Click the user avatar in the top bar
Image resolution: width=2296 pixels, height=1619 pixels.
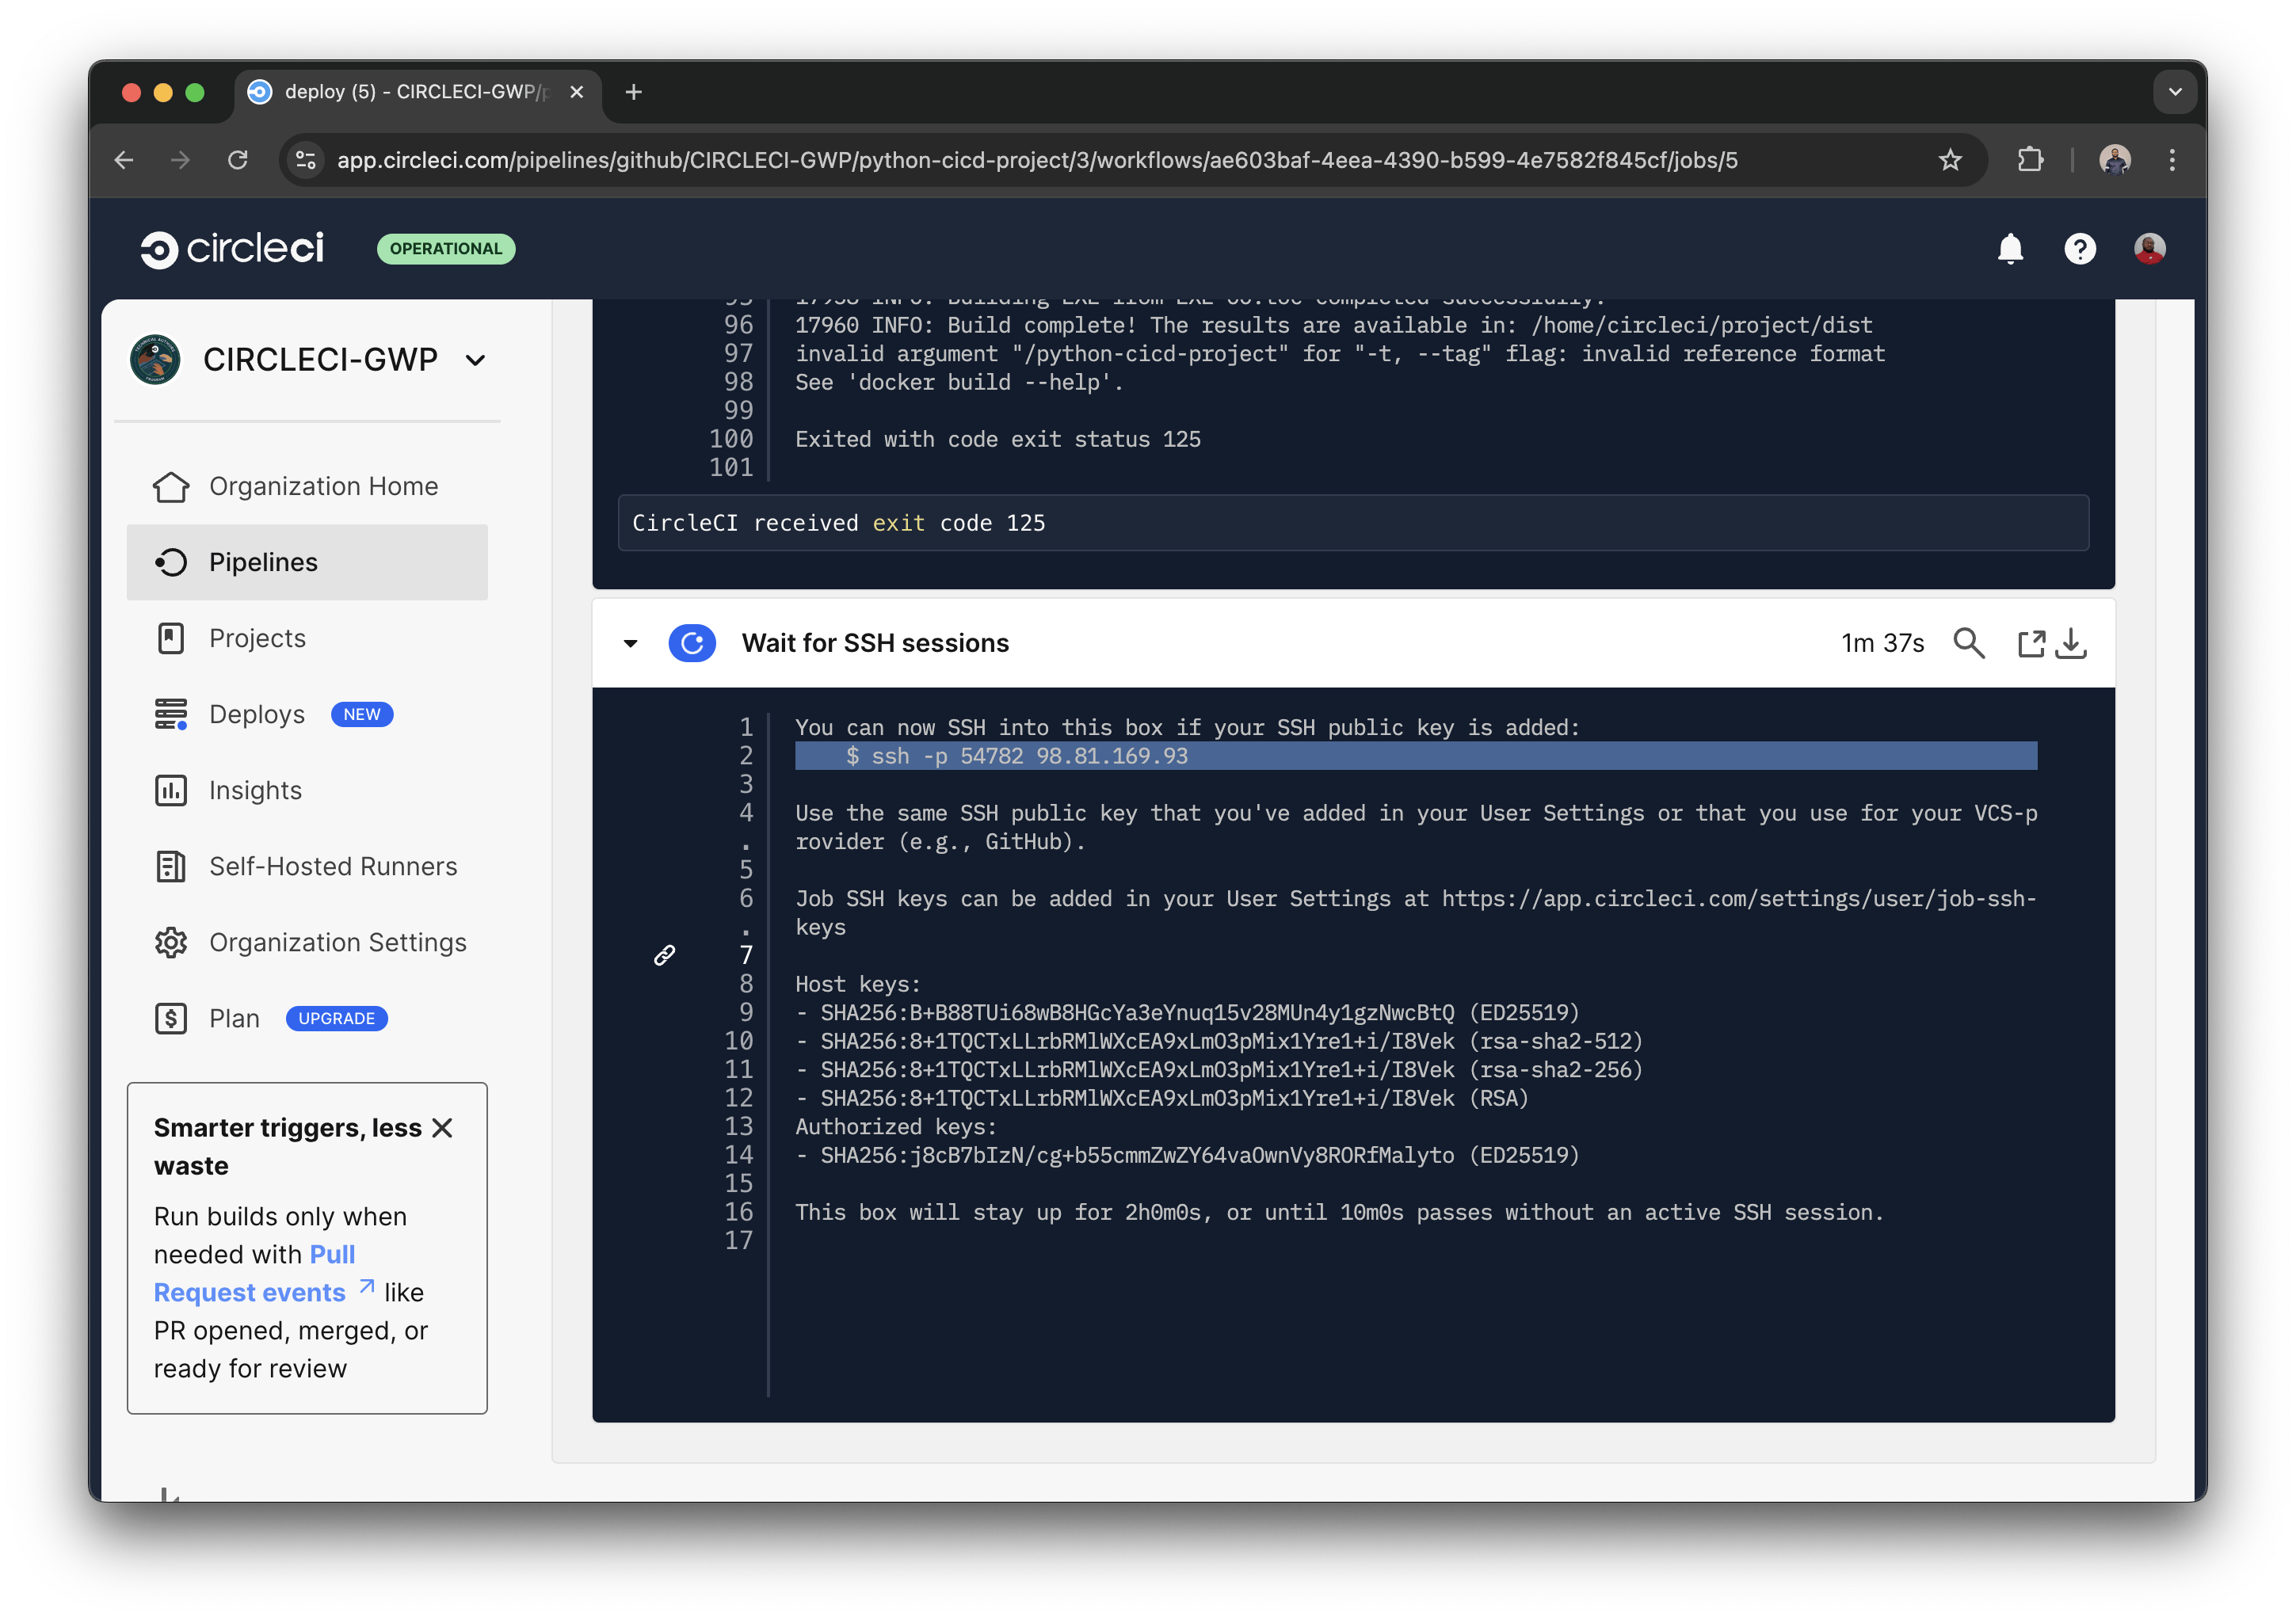click(2150, 249)
